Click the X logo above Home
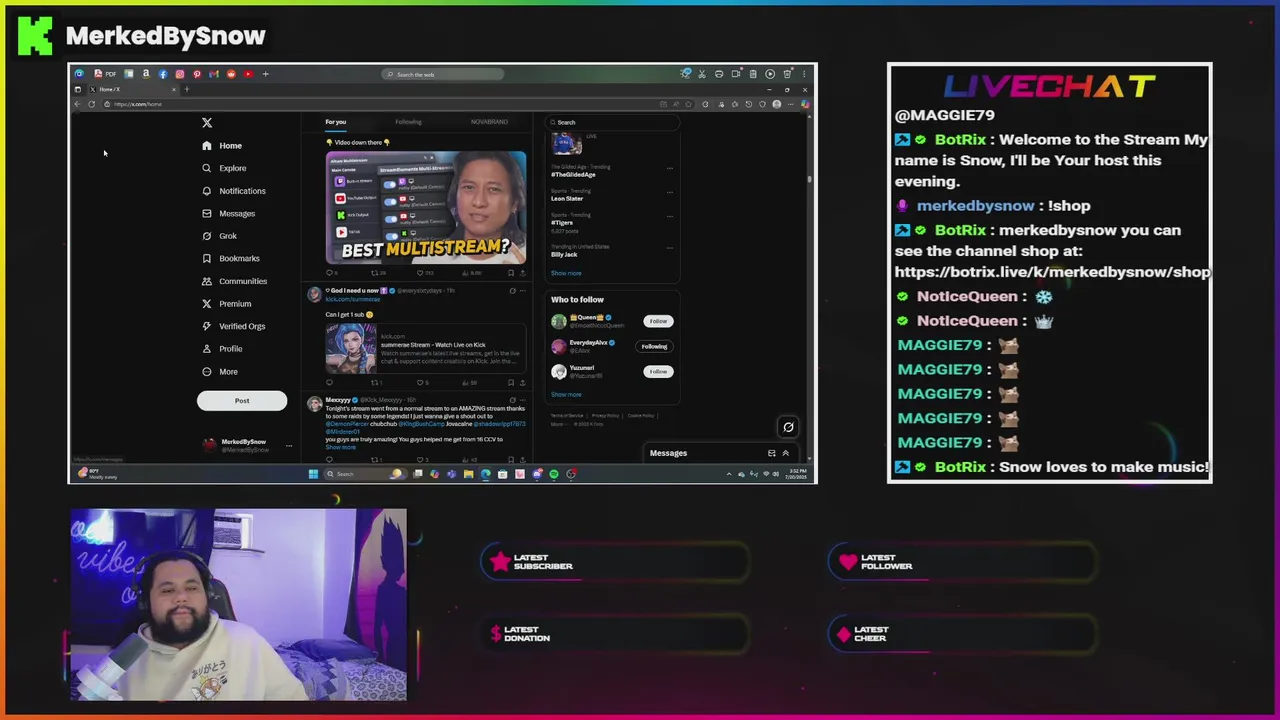The image size is (1280, 720). click(207, 123)
